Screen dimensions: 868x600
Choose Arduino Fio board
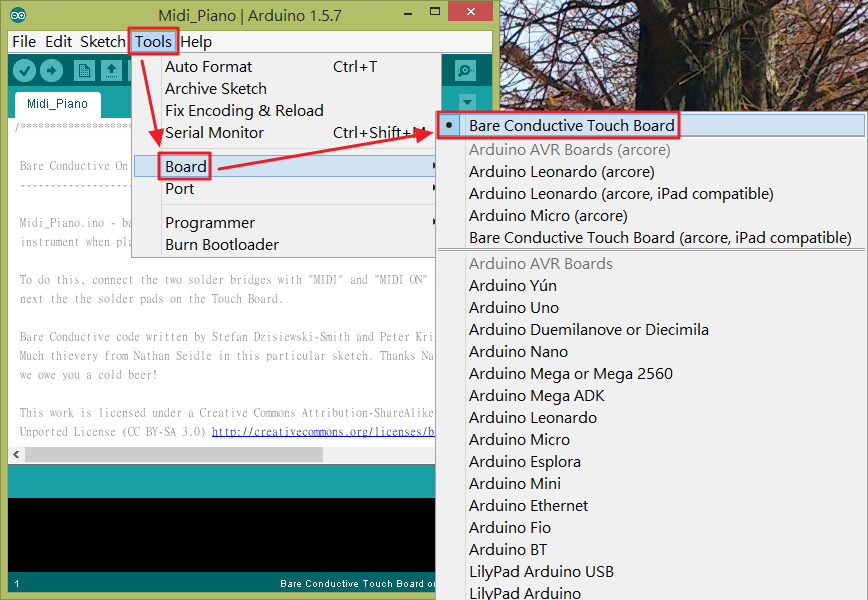tap(652, 528)
